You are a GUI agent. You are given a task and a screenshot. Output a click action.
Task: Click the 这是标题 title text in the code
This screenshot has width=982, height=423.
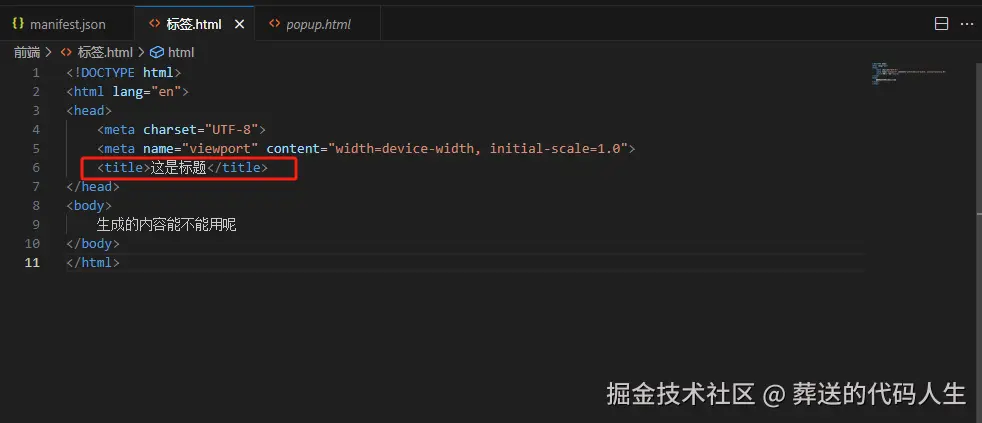click(x=178, y=168)
